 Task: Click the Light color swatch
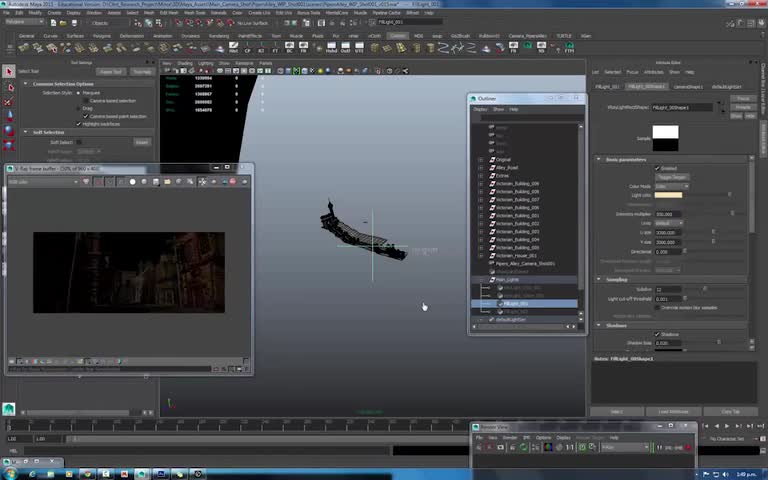click(x=667, y=195)
